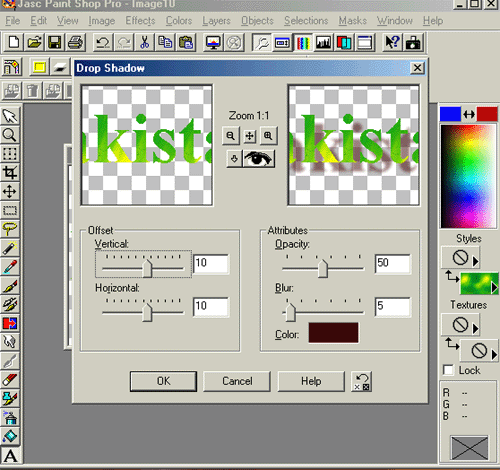The width and height of the screenshot is (500, 470).
Task: Click the Opacity slider handle
Action: click(322, 269)
